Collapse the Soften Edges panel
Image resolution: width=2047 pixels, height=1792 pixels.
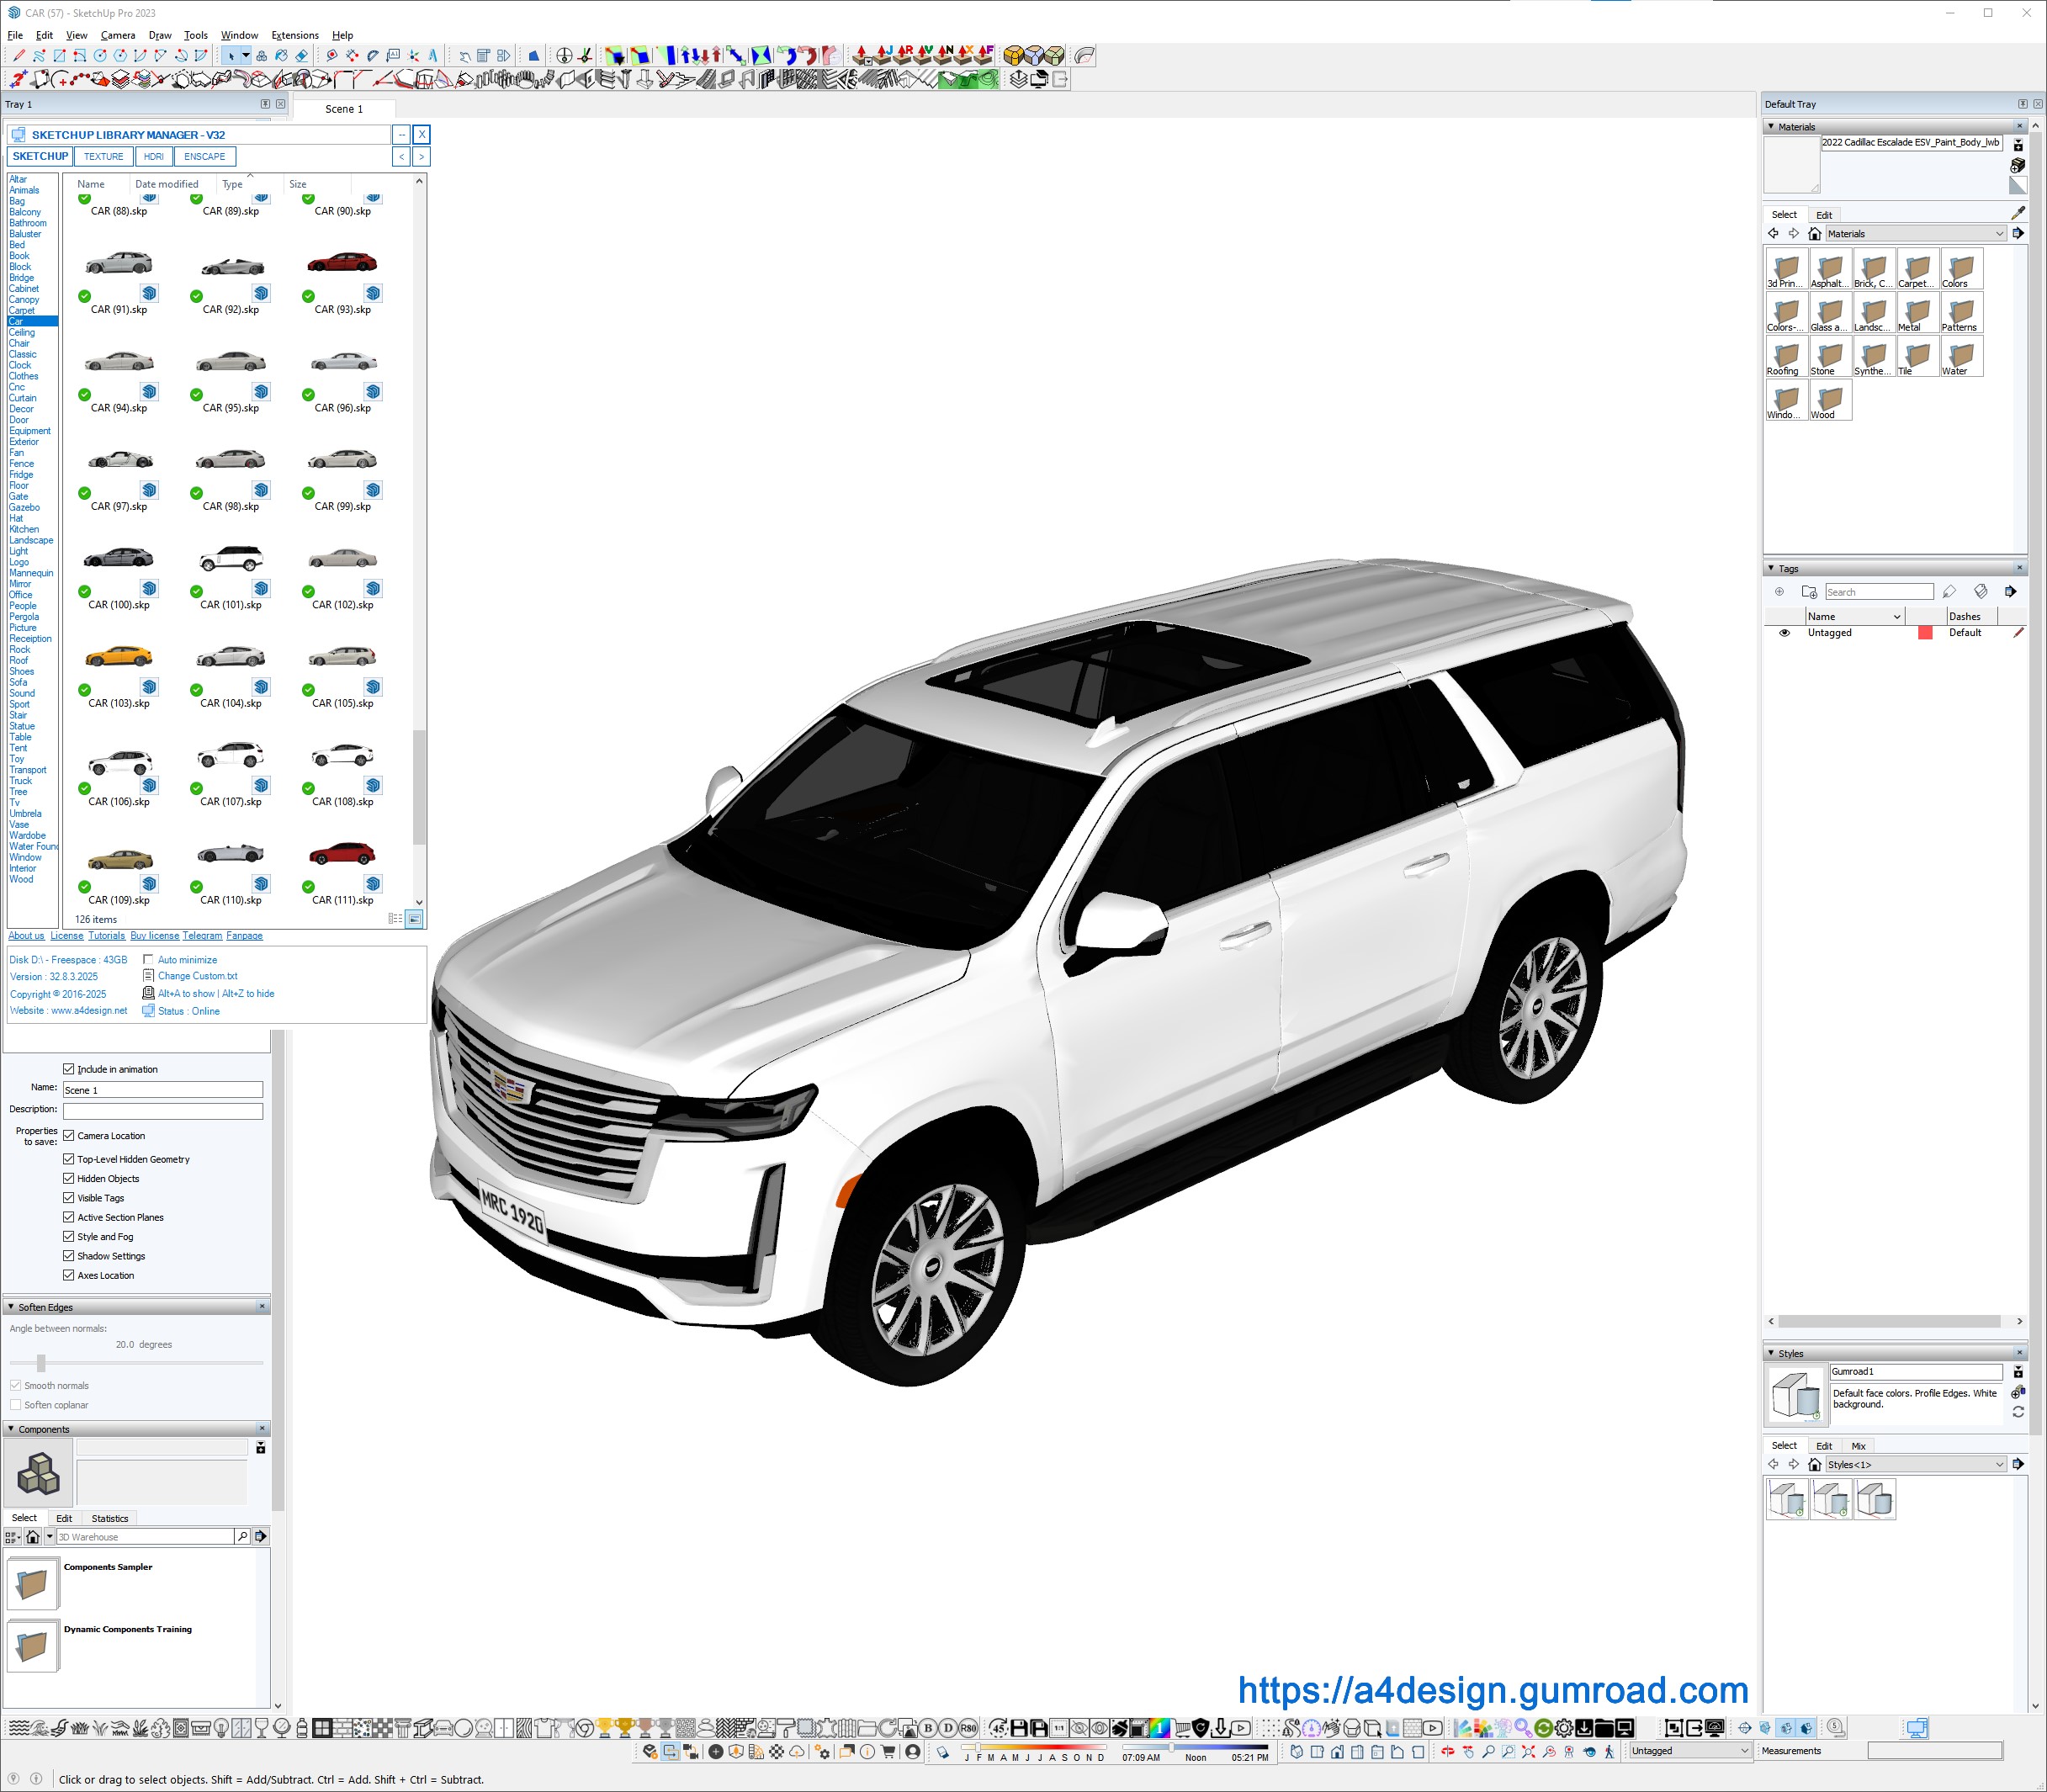[11, 1307]
